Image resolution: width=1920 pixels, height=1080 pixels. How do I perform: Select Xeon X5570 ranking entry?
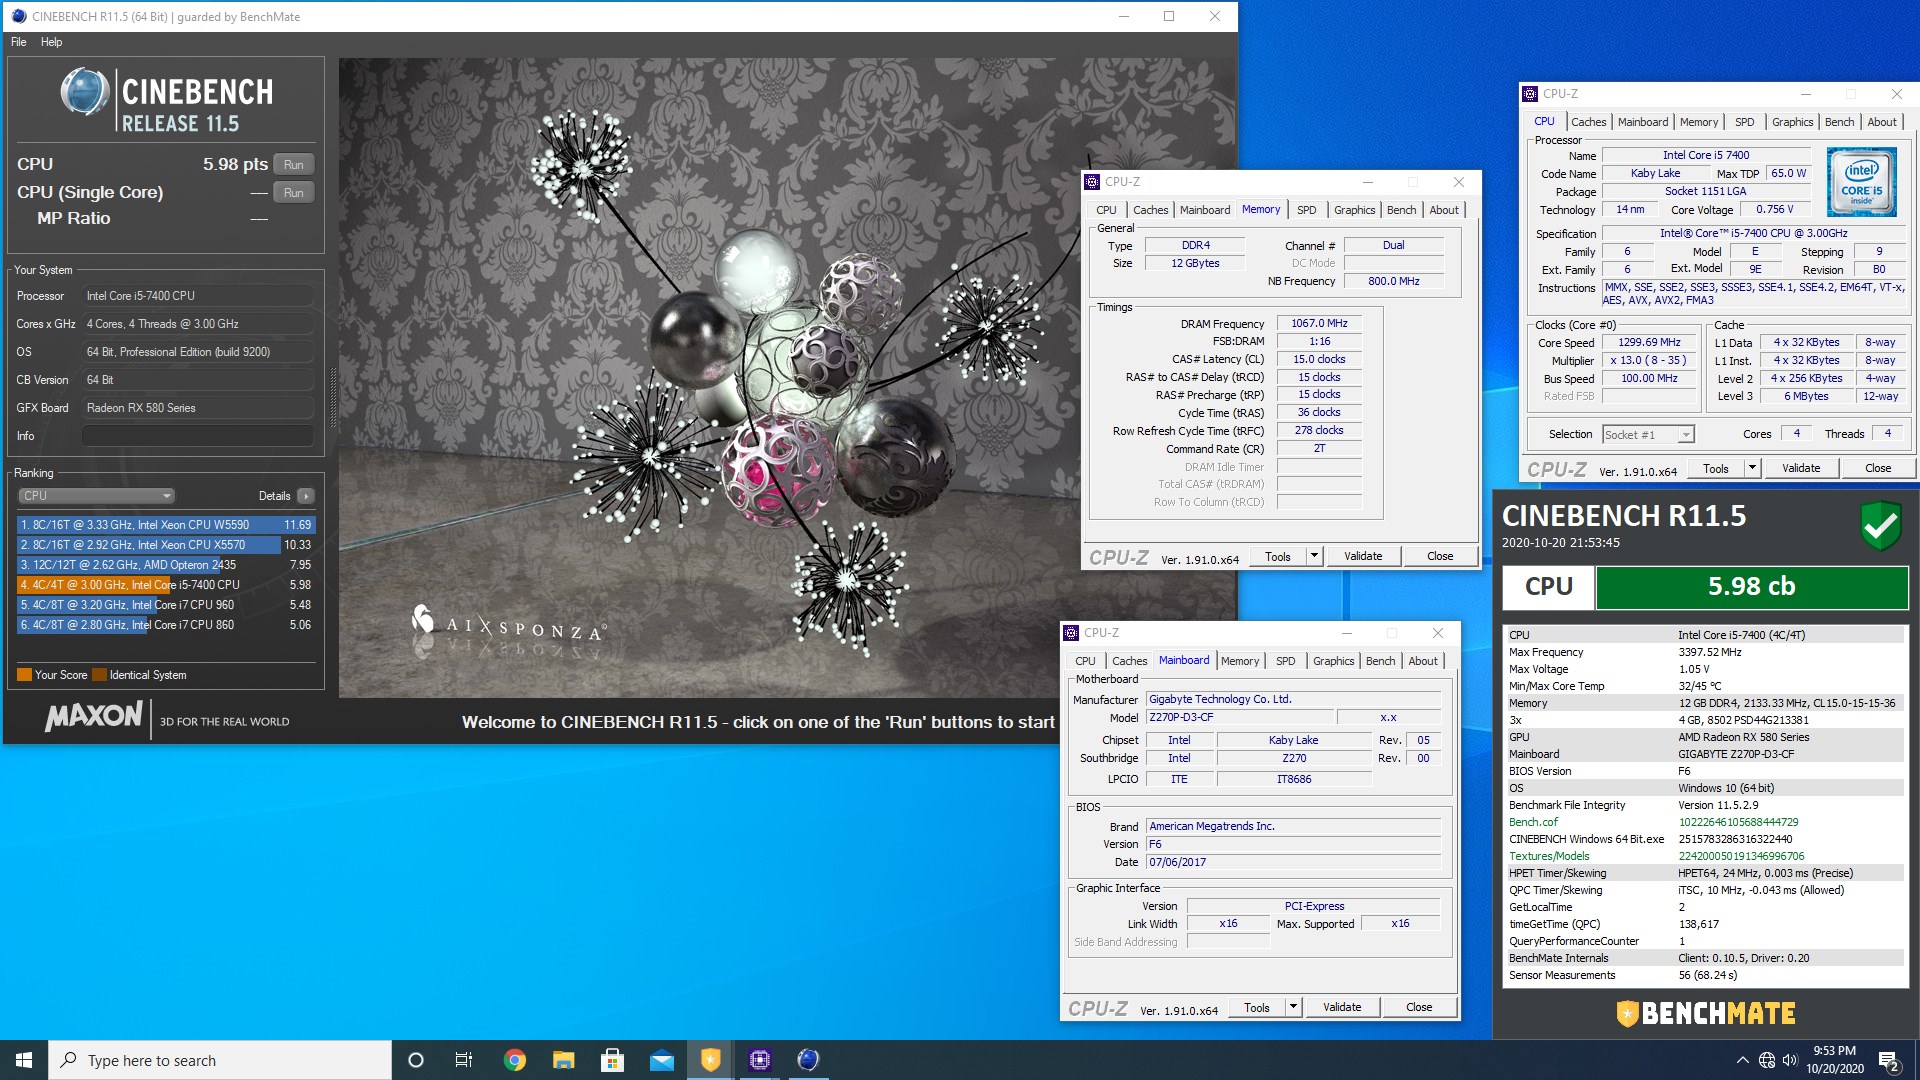(166, 545)
